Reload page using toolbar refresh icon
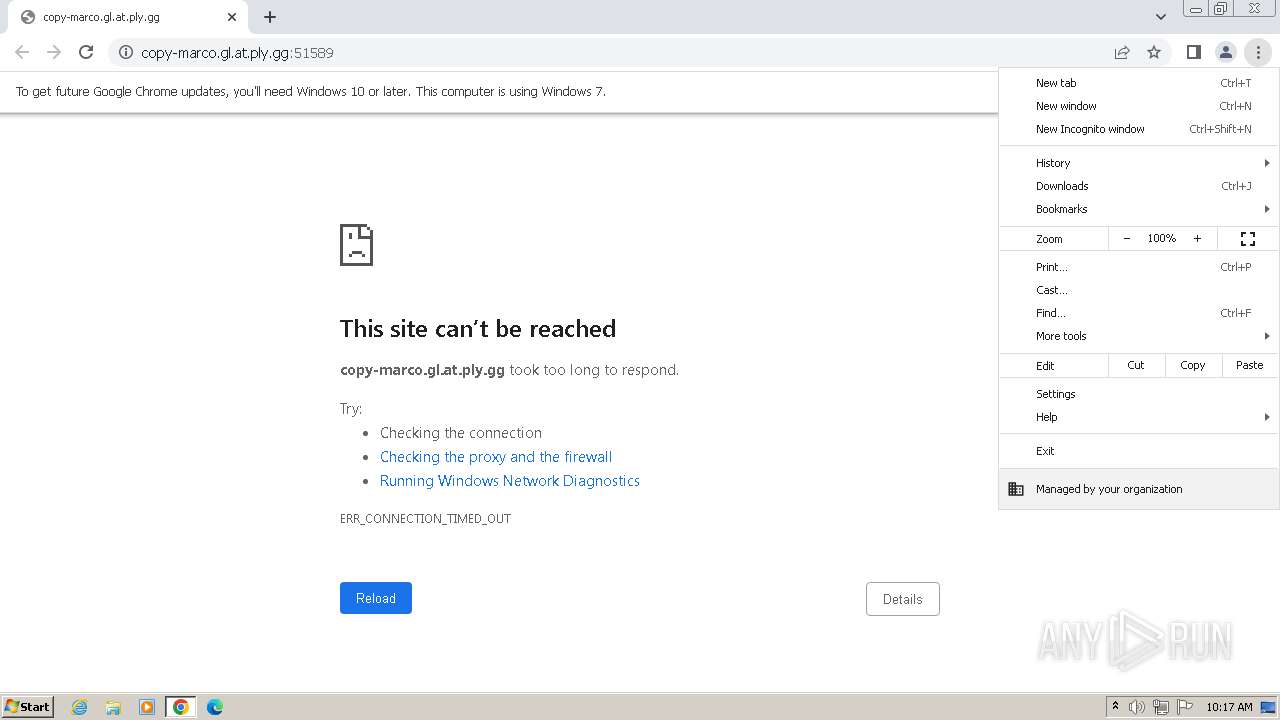Viewport: 1280px width, 720px height. point(86,52)
